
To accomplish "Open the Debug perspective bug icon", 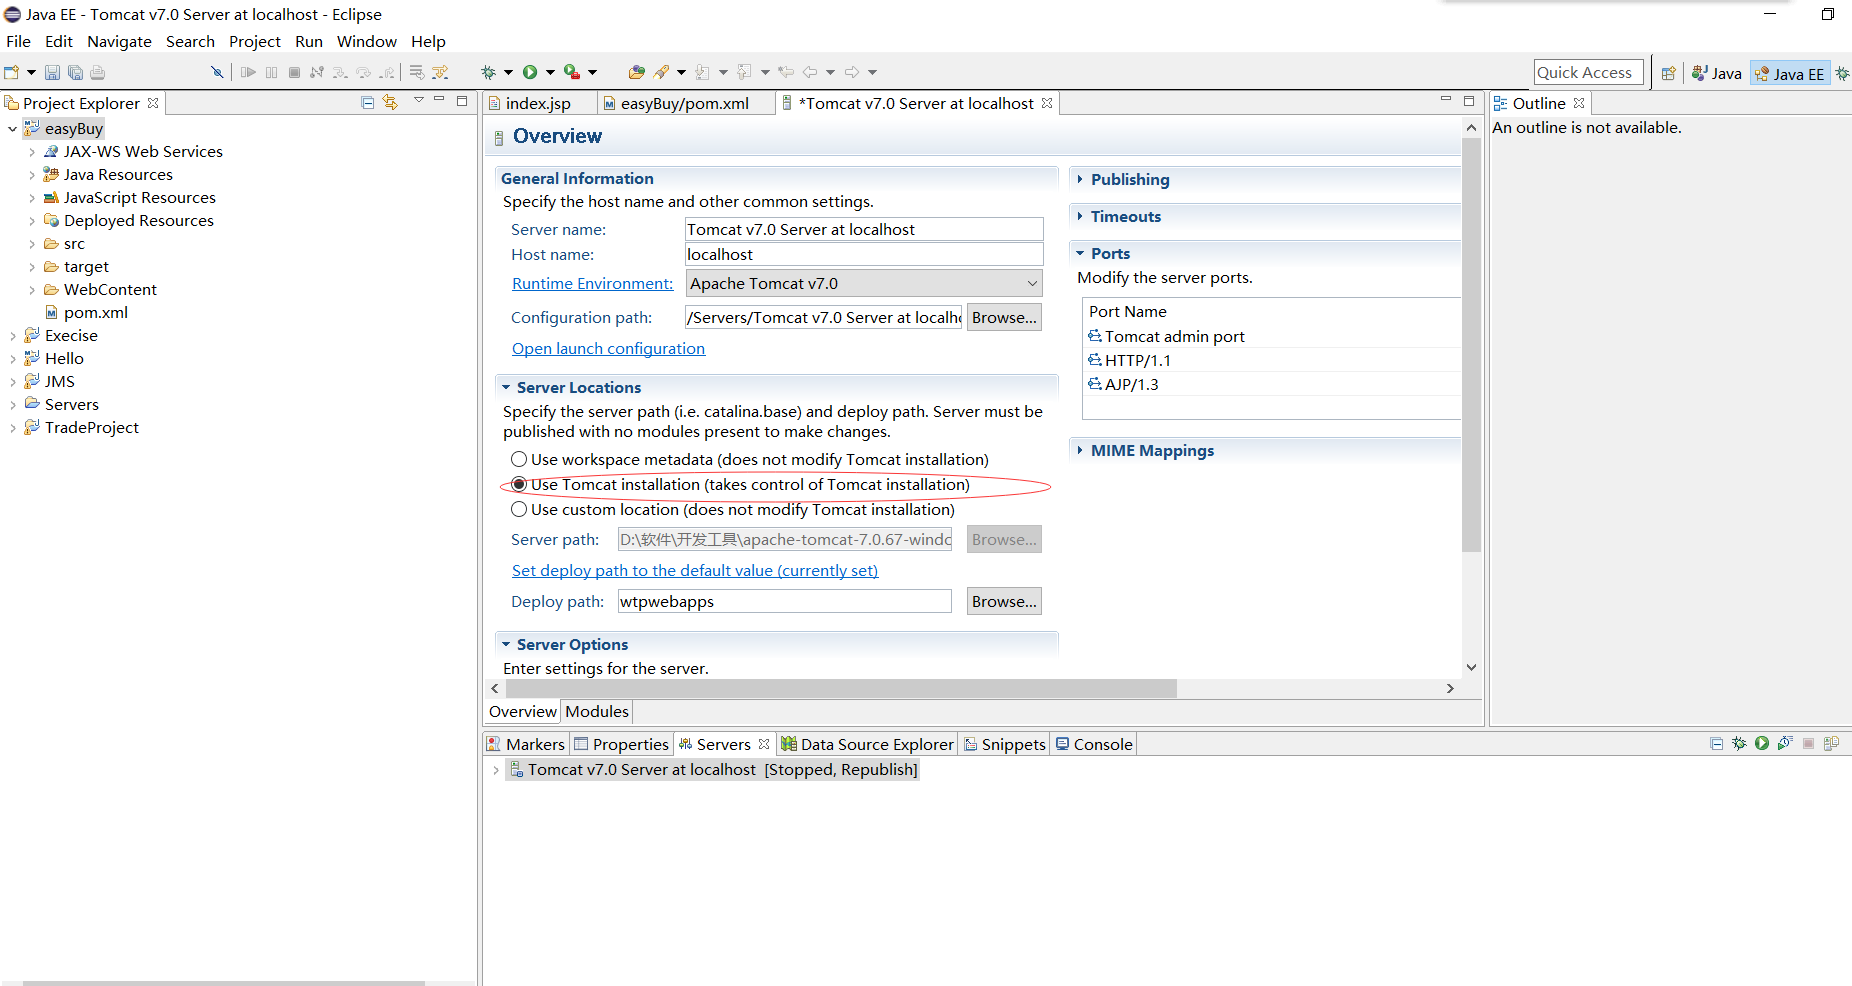I will [x=1842, y=73].
